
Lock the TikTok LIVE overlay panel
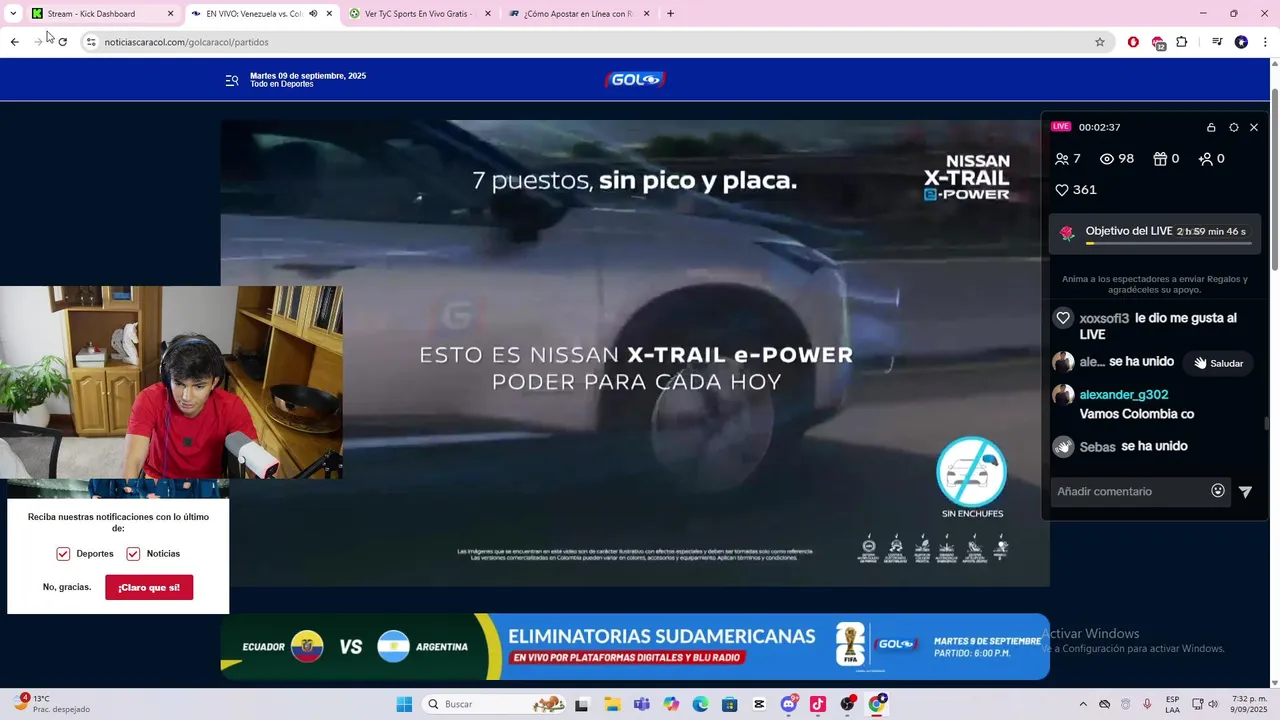pos(1211,127)
